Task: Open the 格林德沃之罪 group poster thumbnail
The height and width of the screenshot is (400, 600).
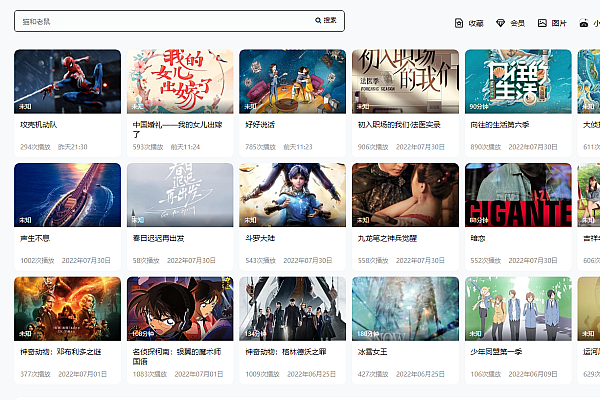Action: click(292, 309)
